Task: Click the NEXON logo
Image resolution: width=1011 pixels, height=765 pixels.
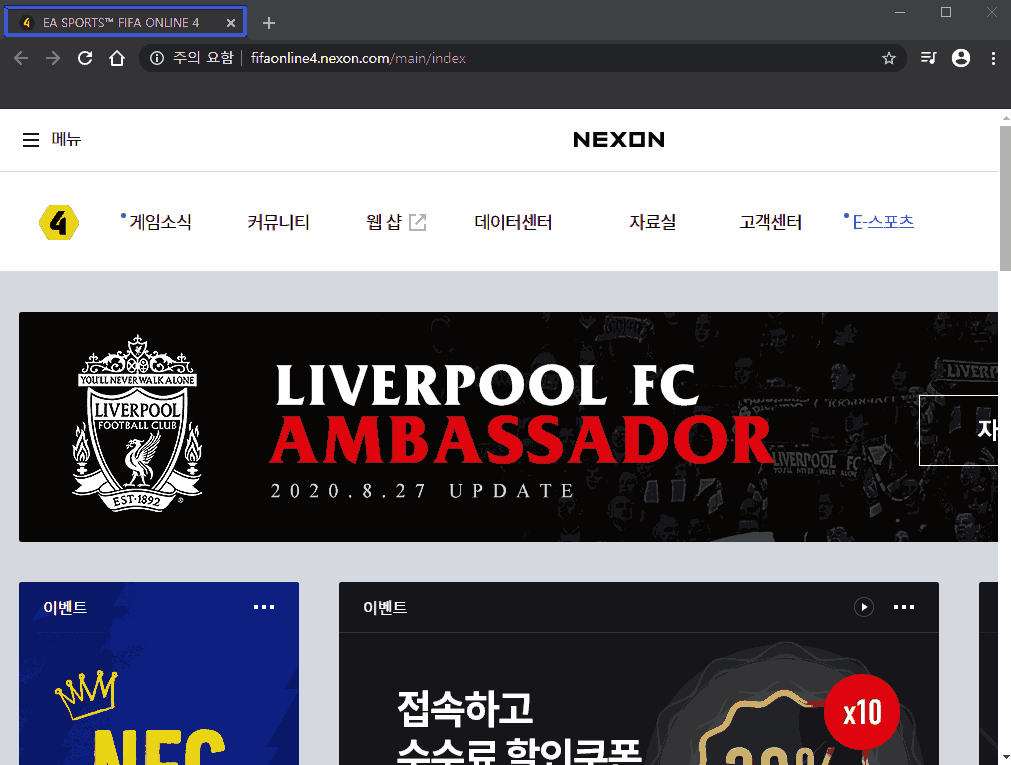Action: 619,139
